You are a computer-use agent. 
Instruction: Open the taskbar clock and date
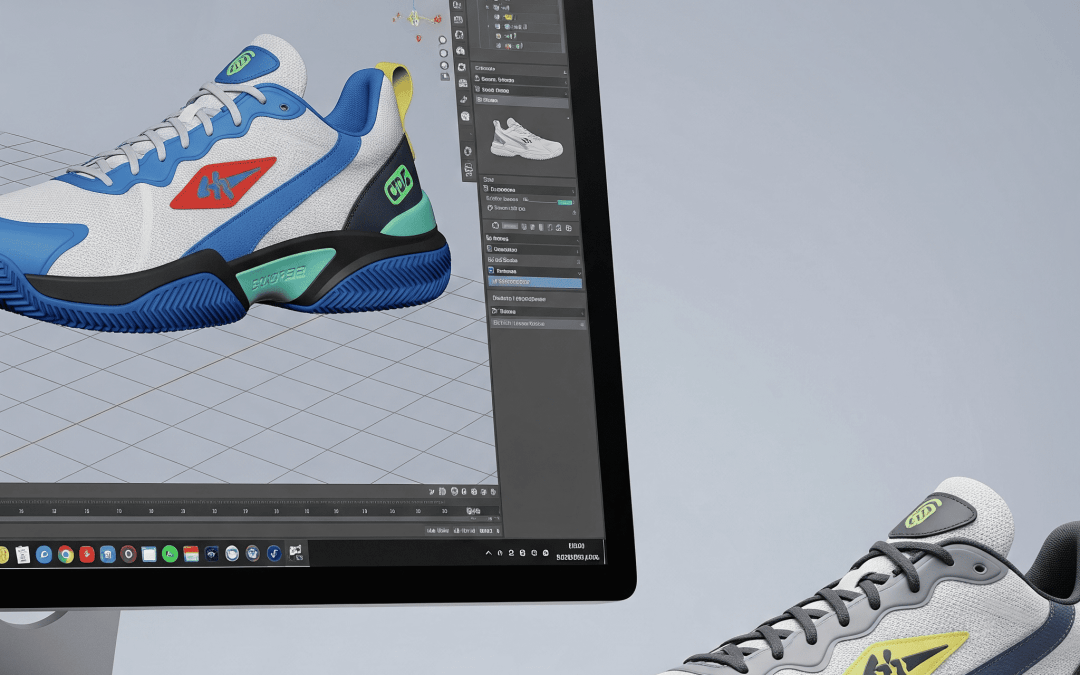pyautogui.click(x=577, y=551)
